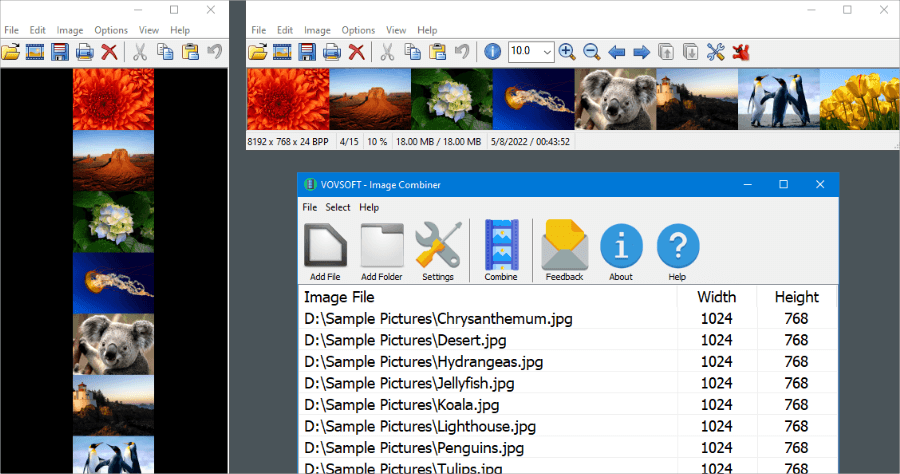The height and width of the screenshot is (474, 900).
Task: Click the print icon in right viewer window
Action: pos(332,52)
